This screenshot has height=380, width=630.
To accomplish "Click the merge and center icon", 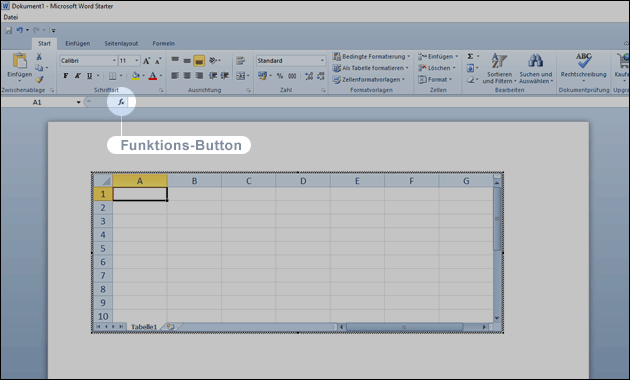I will 240,76.
